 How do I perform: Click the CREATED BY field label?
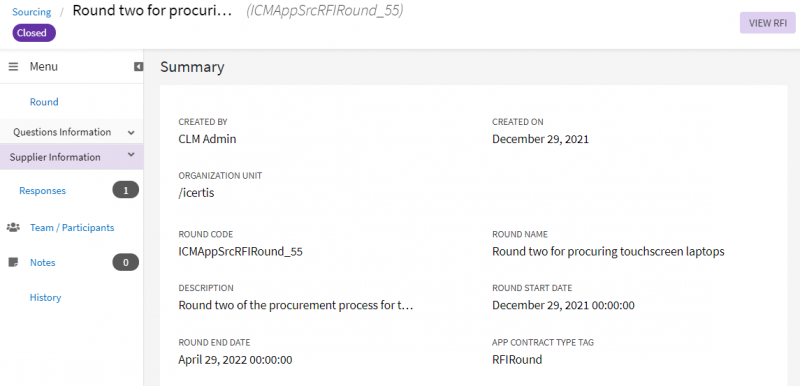(x=203, y=122)
